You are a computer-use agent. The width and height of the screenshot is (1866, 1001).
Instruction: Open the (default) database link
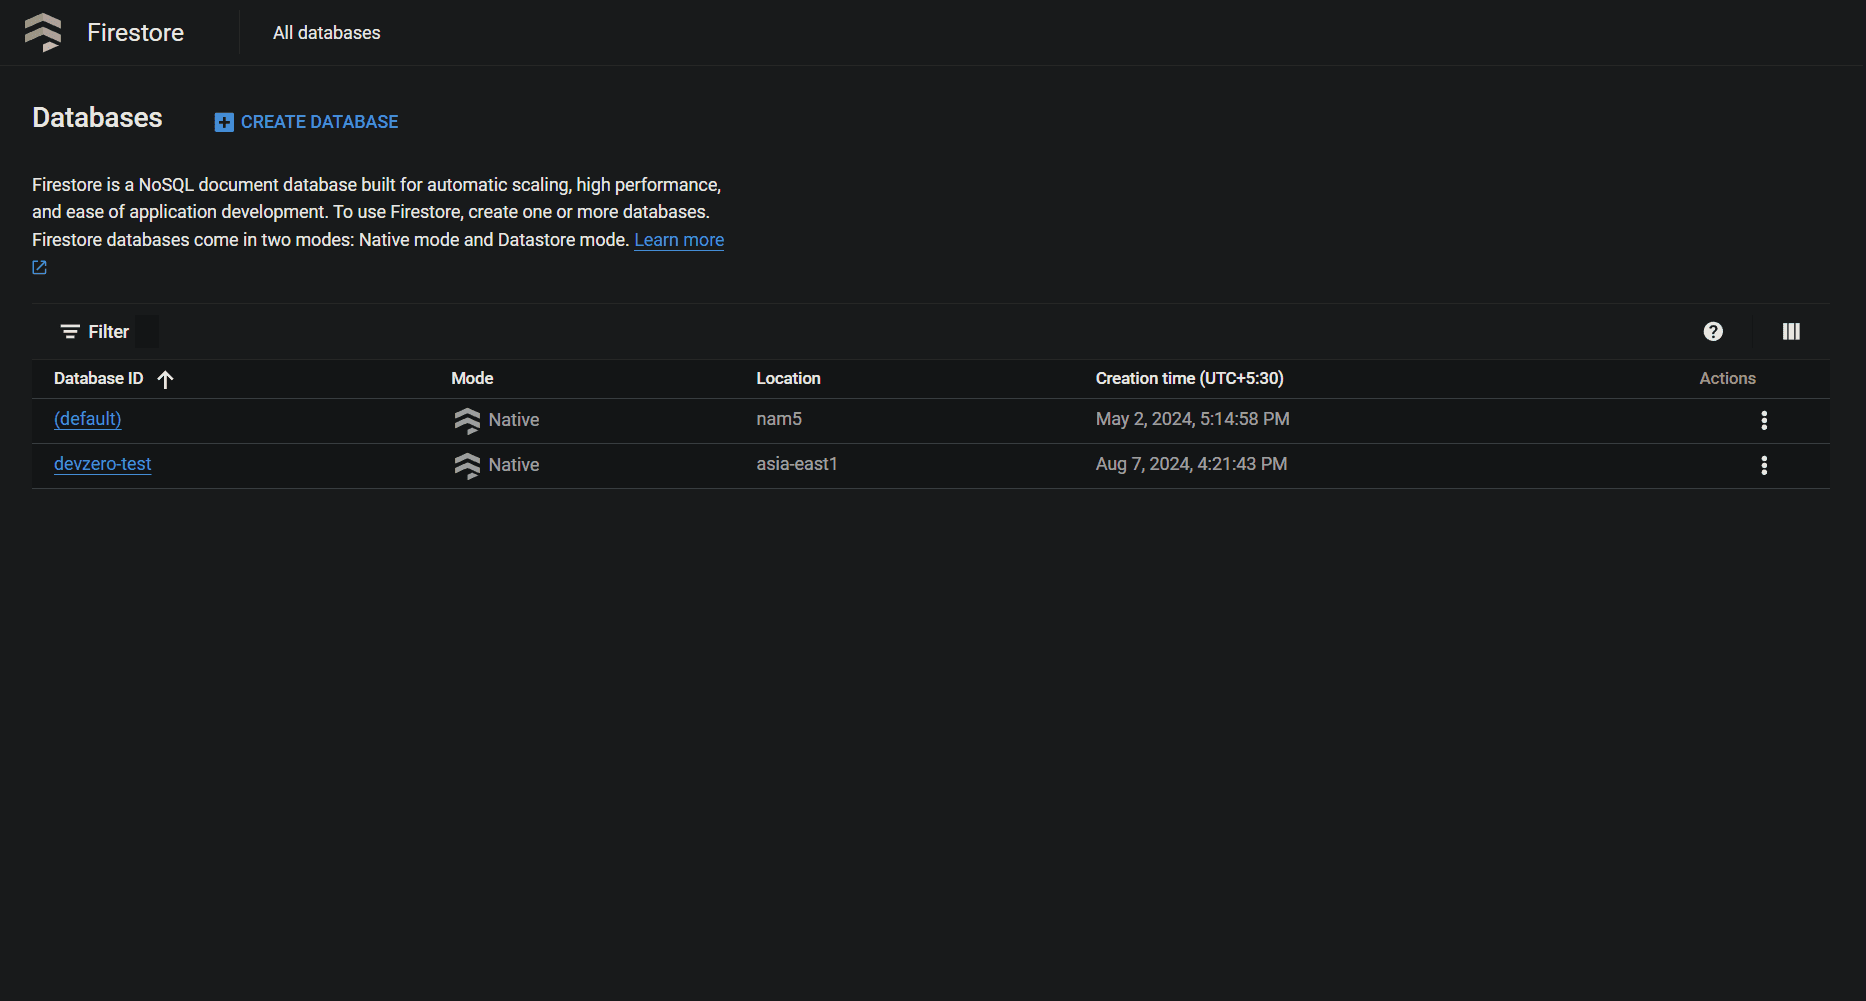click(x=88, y=419)
